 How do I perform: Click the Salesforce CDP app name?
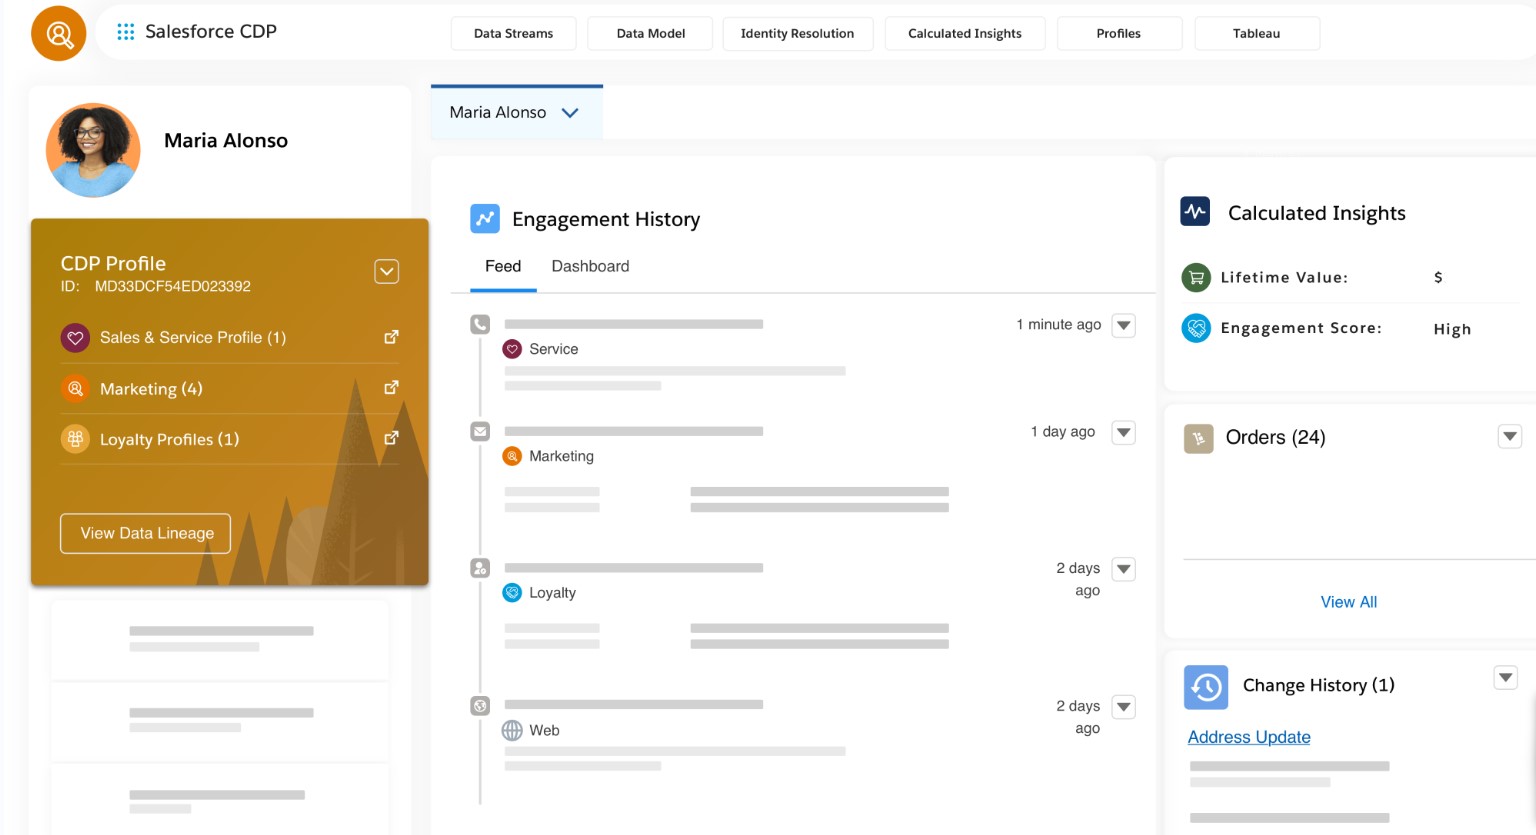tap(211, 32)
